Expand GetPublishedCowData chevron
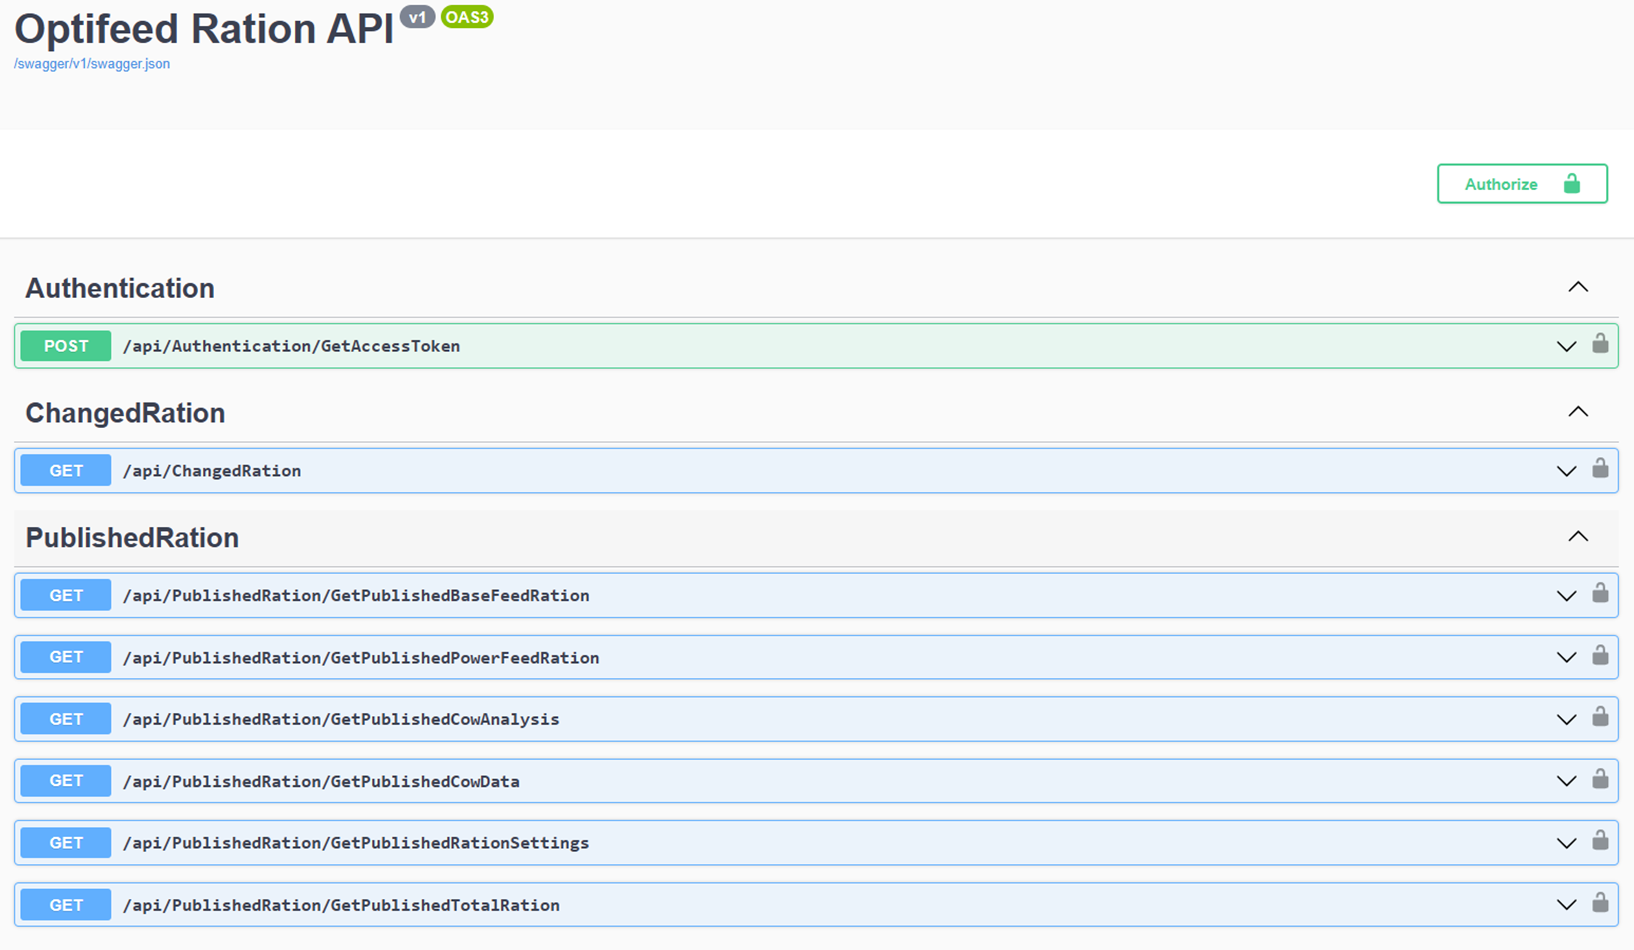 [x=1566, y=782]
